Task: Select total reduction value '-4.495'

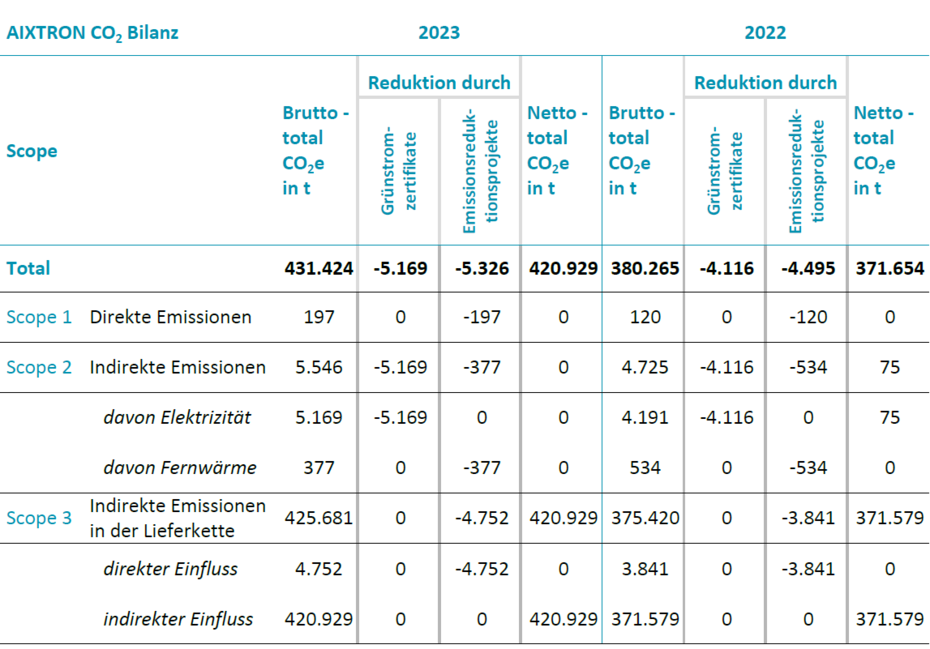Action: coord(808,268)
